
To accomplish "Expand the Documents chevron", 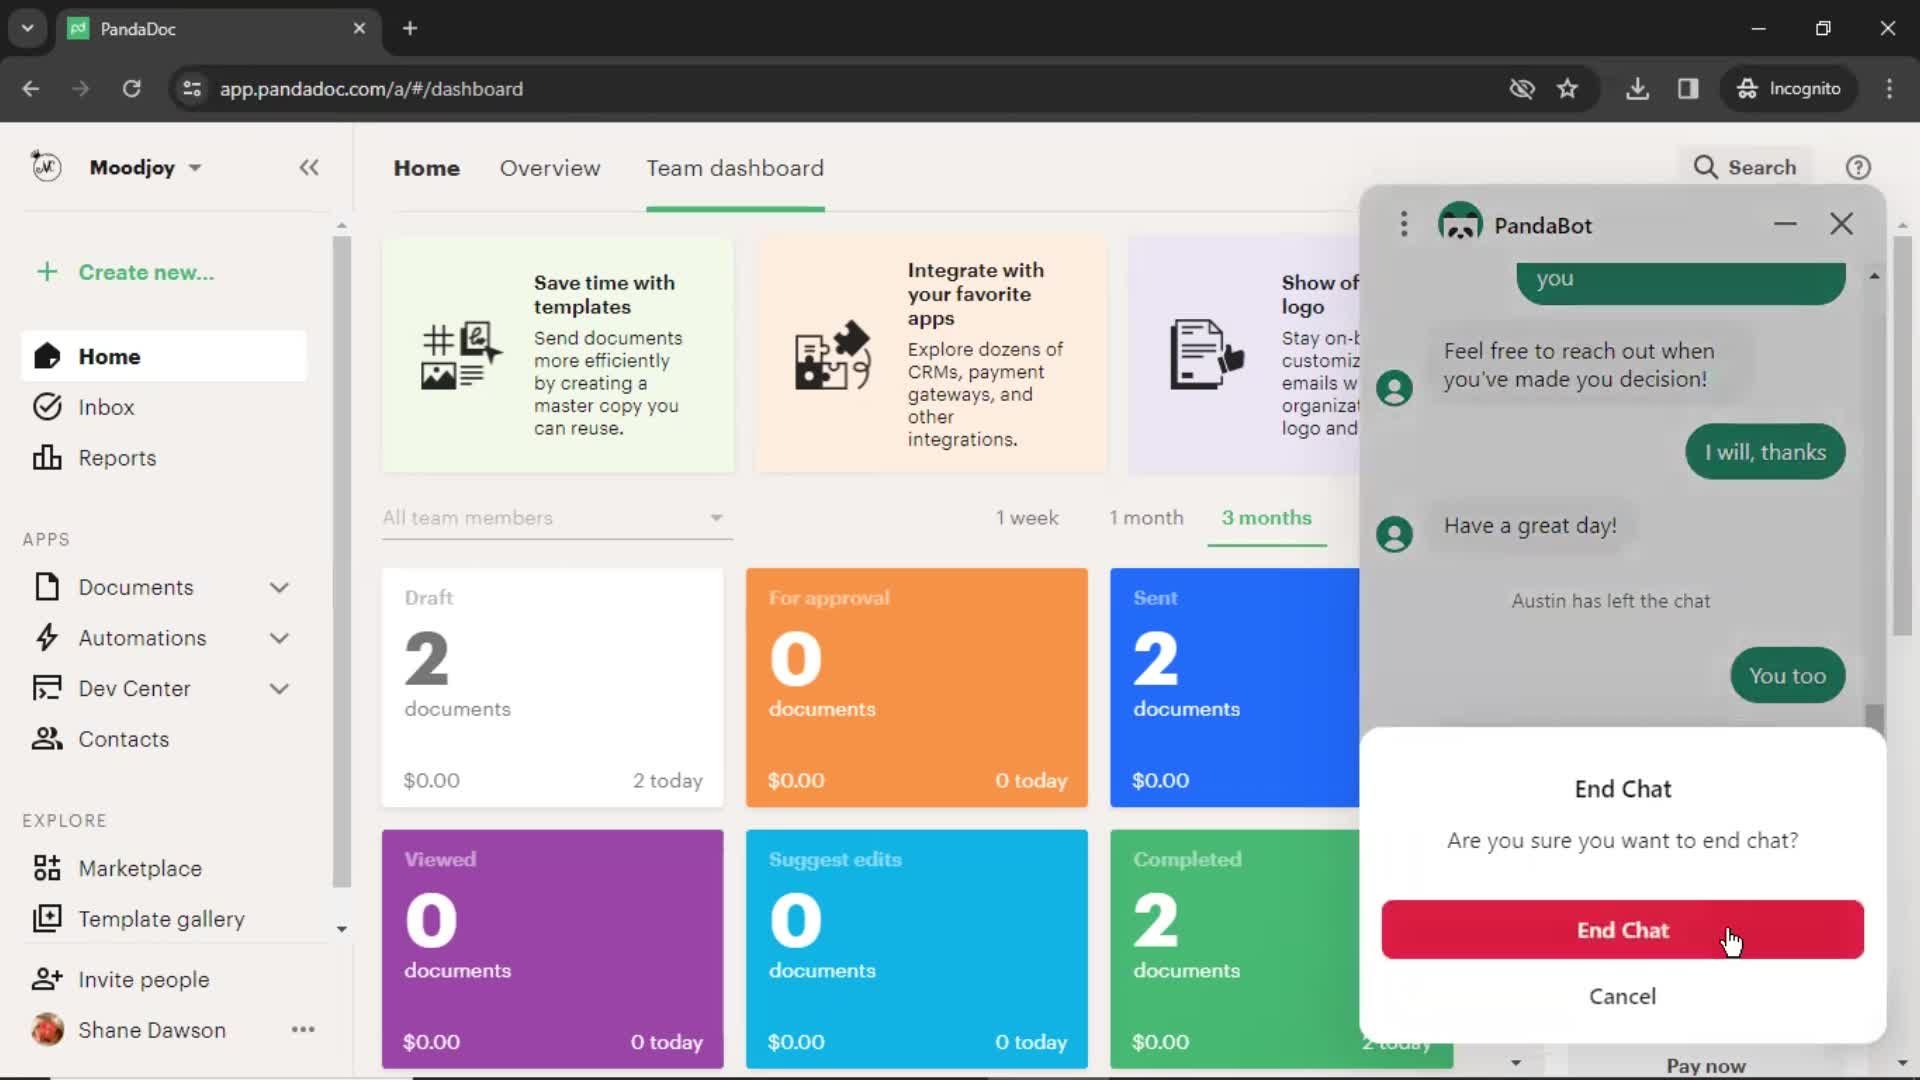I will pyautogui.click(x=279, y=588).
